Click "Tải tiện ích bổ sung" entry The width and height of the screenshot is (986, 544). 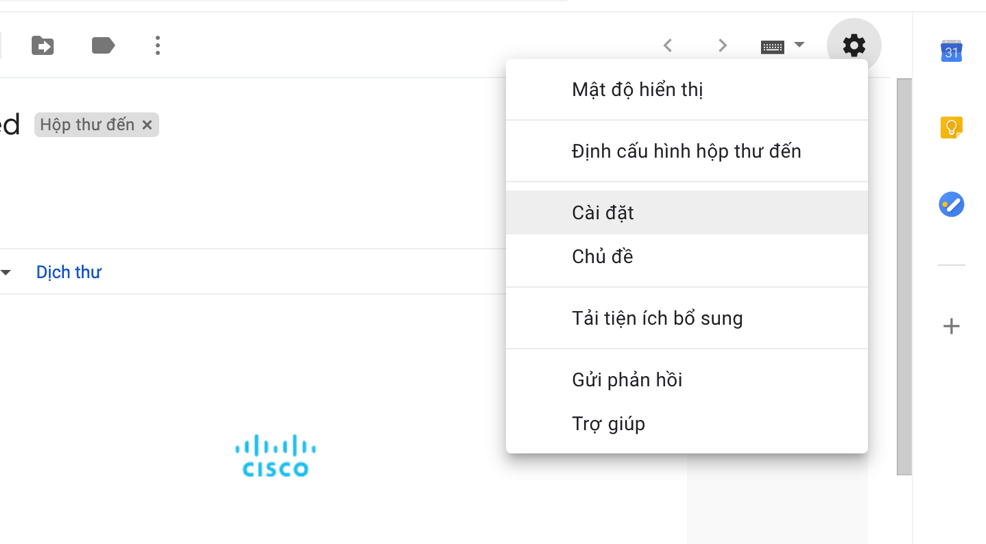(657, 319)
